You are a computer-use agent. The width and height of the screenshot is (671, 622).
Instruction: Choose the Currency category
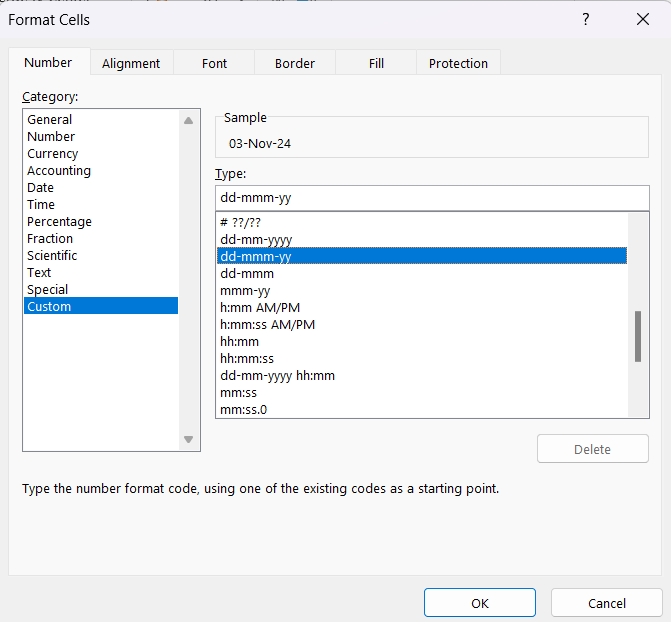(x=101, y=153)
